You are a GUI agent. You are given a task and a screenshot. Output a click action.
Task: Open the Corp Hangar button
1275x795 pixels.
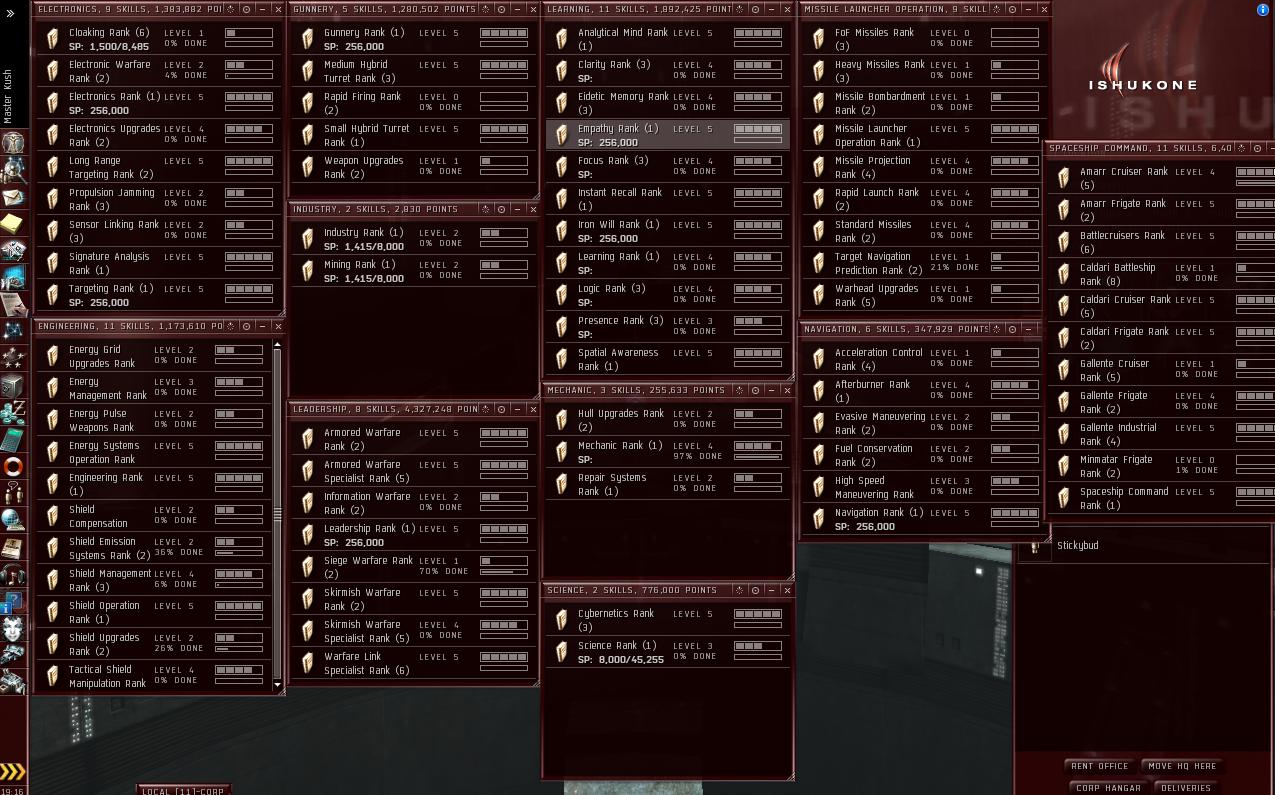pos(1107,788)
